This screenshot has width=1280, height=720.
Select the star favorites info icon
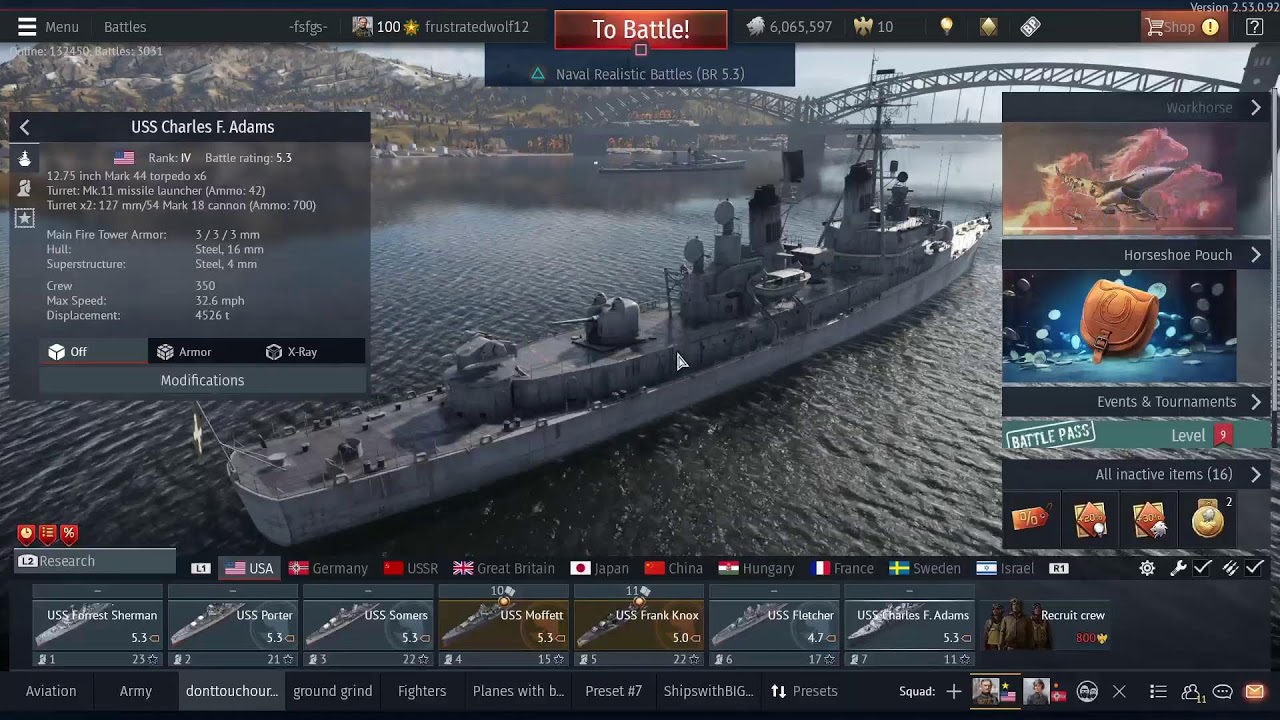(25, 218)
